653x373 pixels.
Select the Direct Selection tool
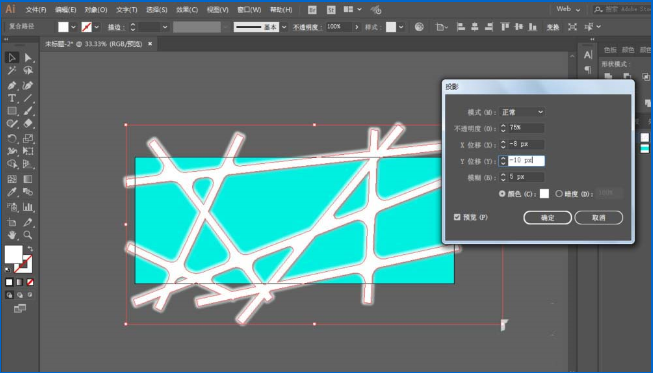(28, 57)
